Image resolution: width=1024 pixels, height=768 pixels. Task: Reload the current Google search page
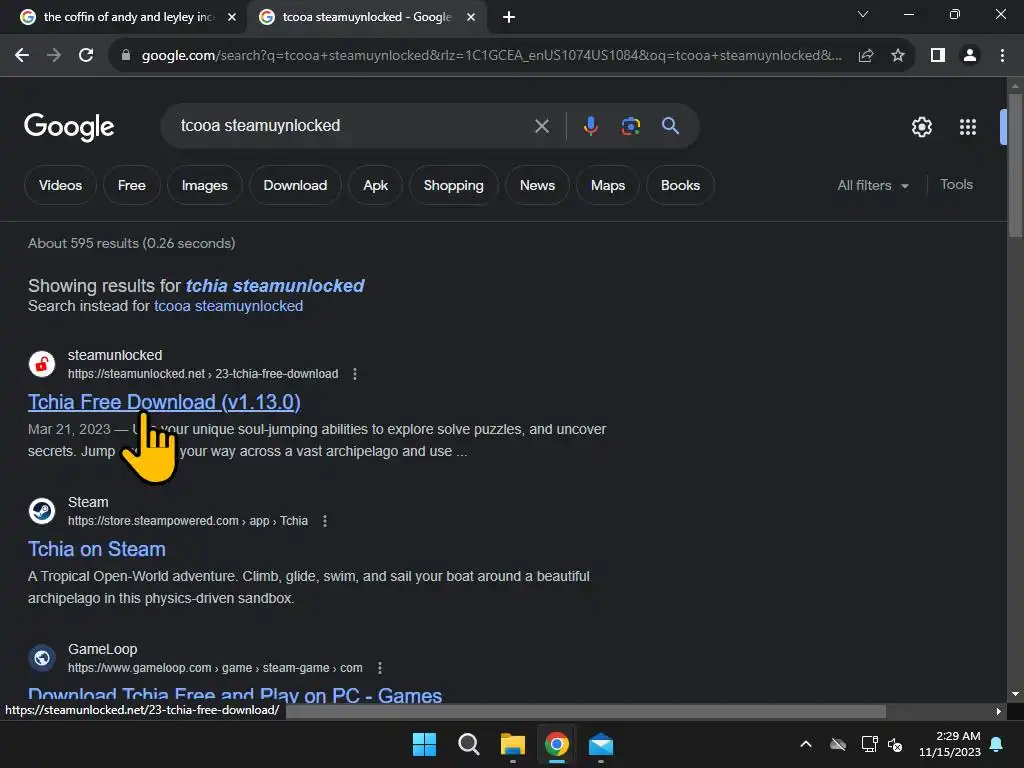click(86, 56)
